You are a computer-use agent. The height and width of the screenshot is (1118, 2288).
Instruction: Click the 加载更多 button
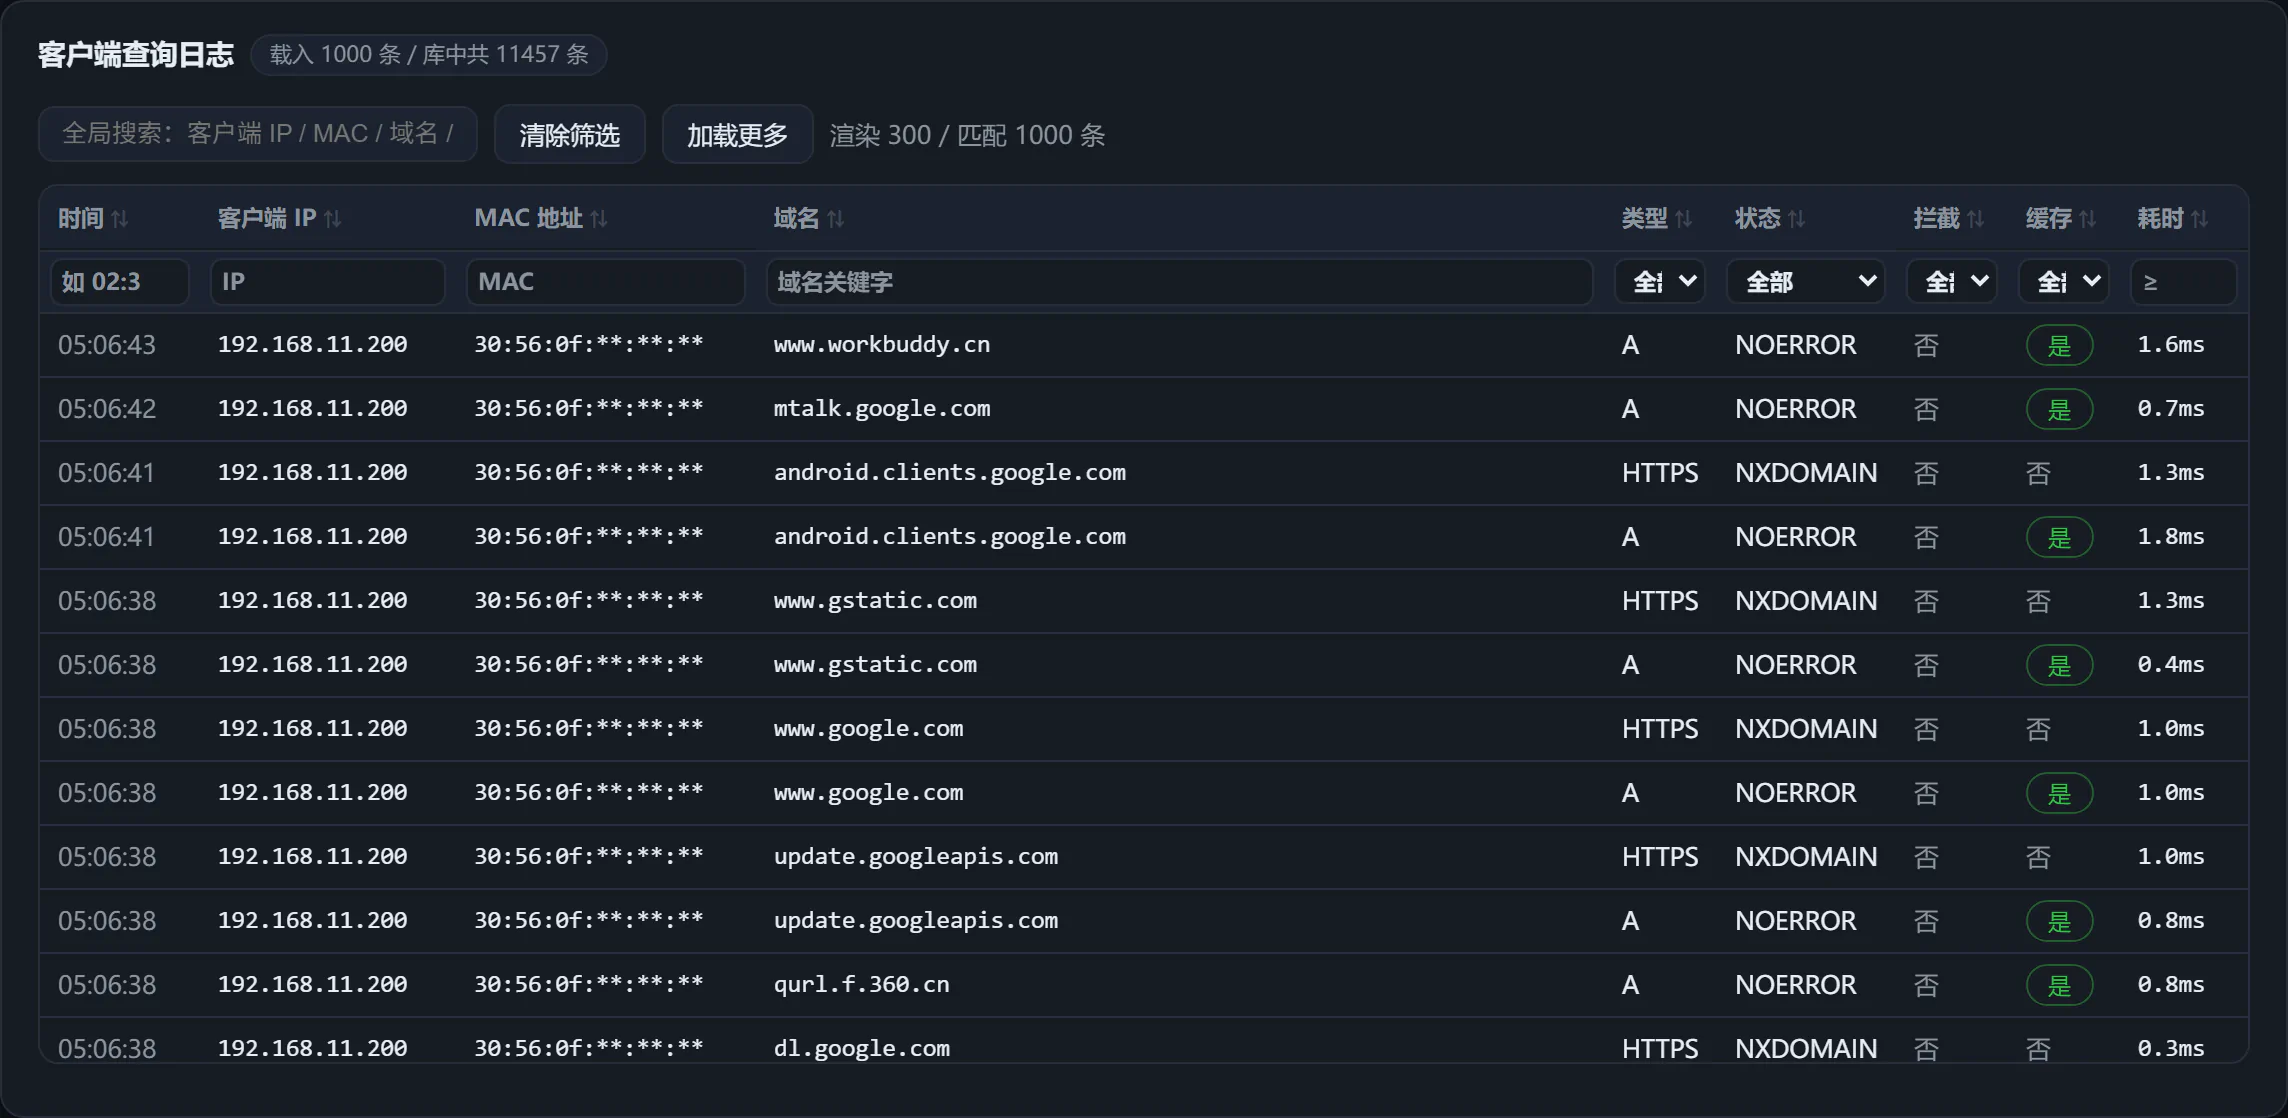737,135
